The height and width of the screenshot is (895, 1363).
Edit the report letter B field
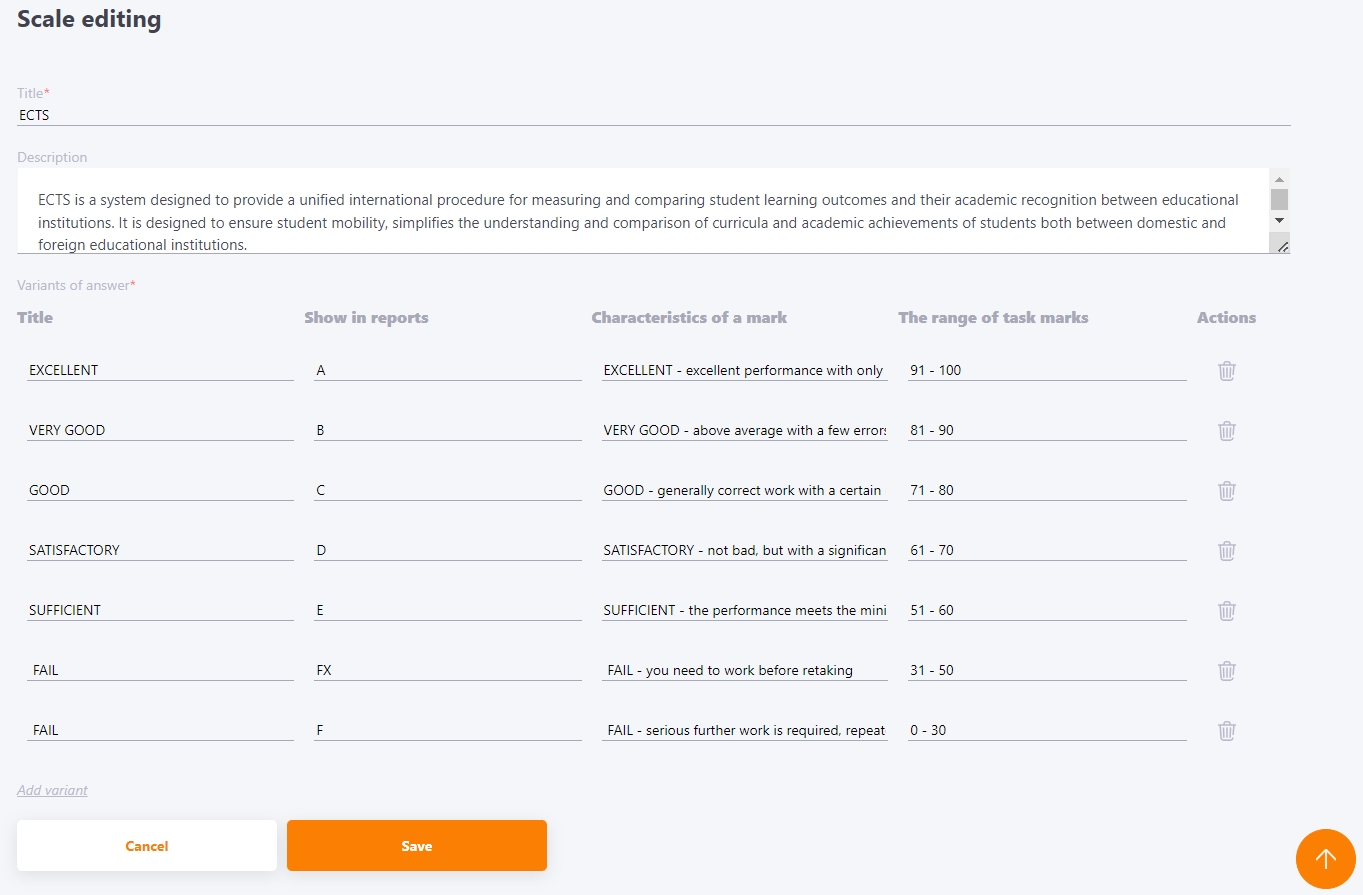pyautogui.click(x=448, y=430)
